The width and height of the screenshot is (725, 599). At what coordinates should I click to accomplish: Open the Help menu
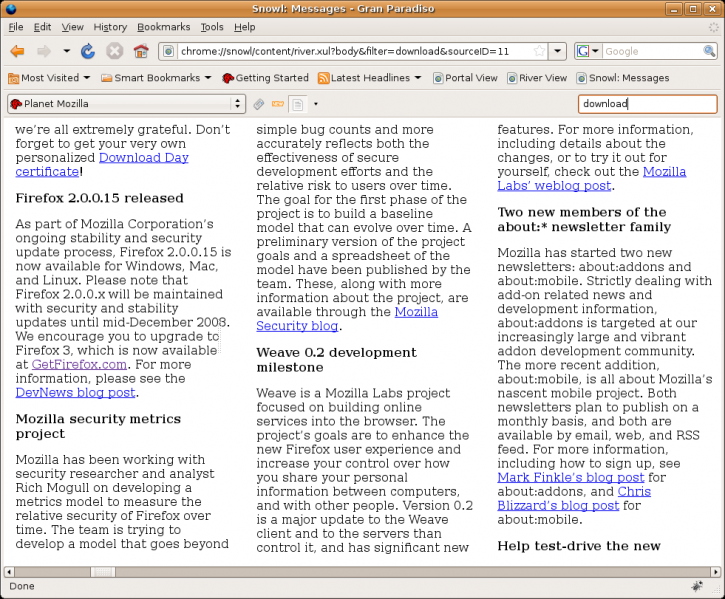(244, 27)
